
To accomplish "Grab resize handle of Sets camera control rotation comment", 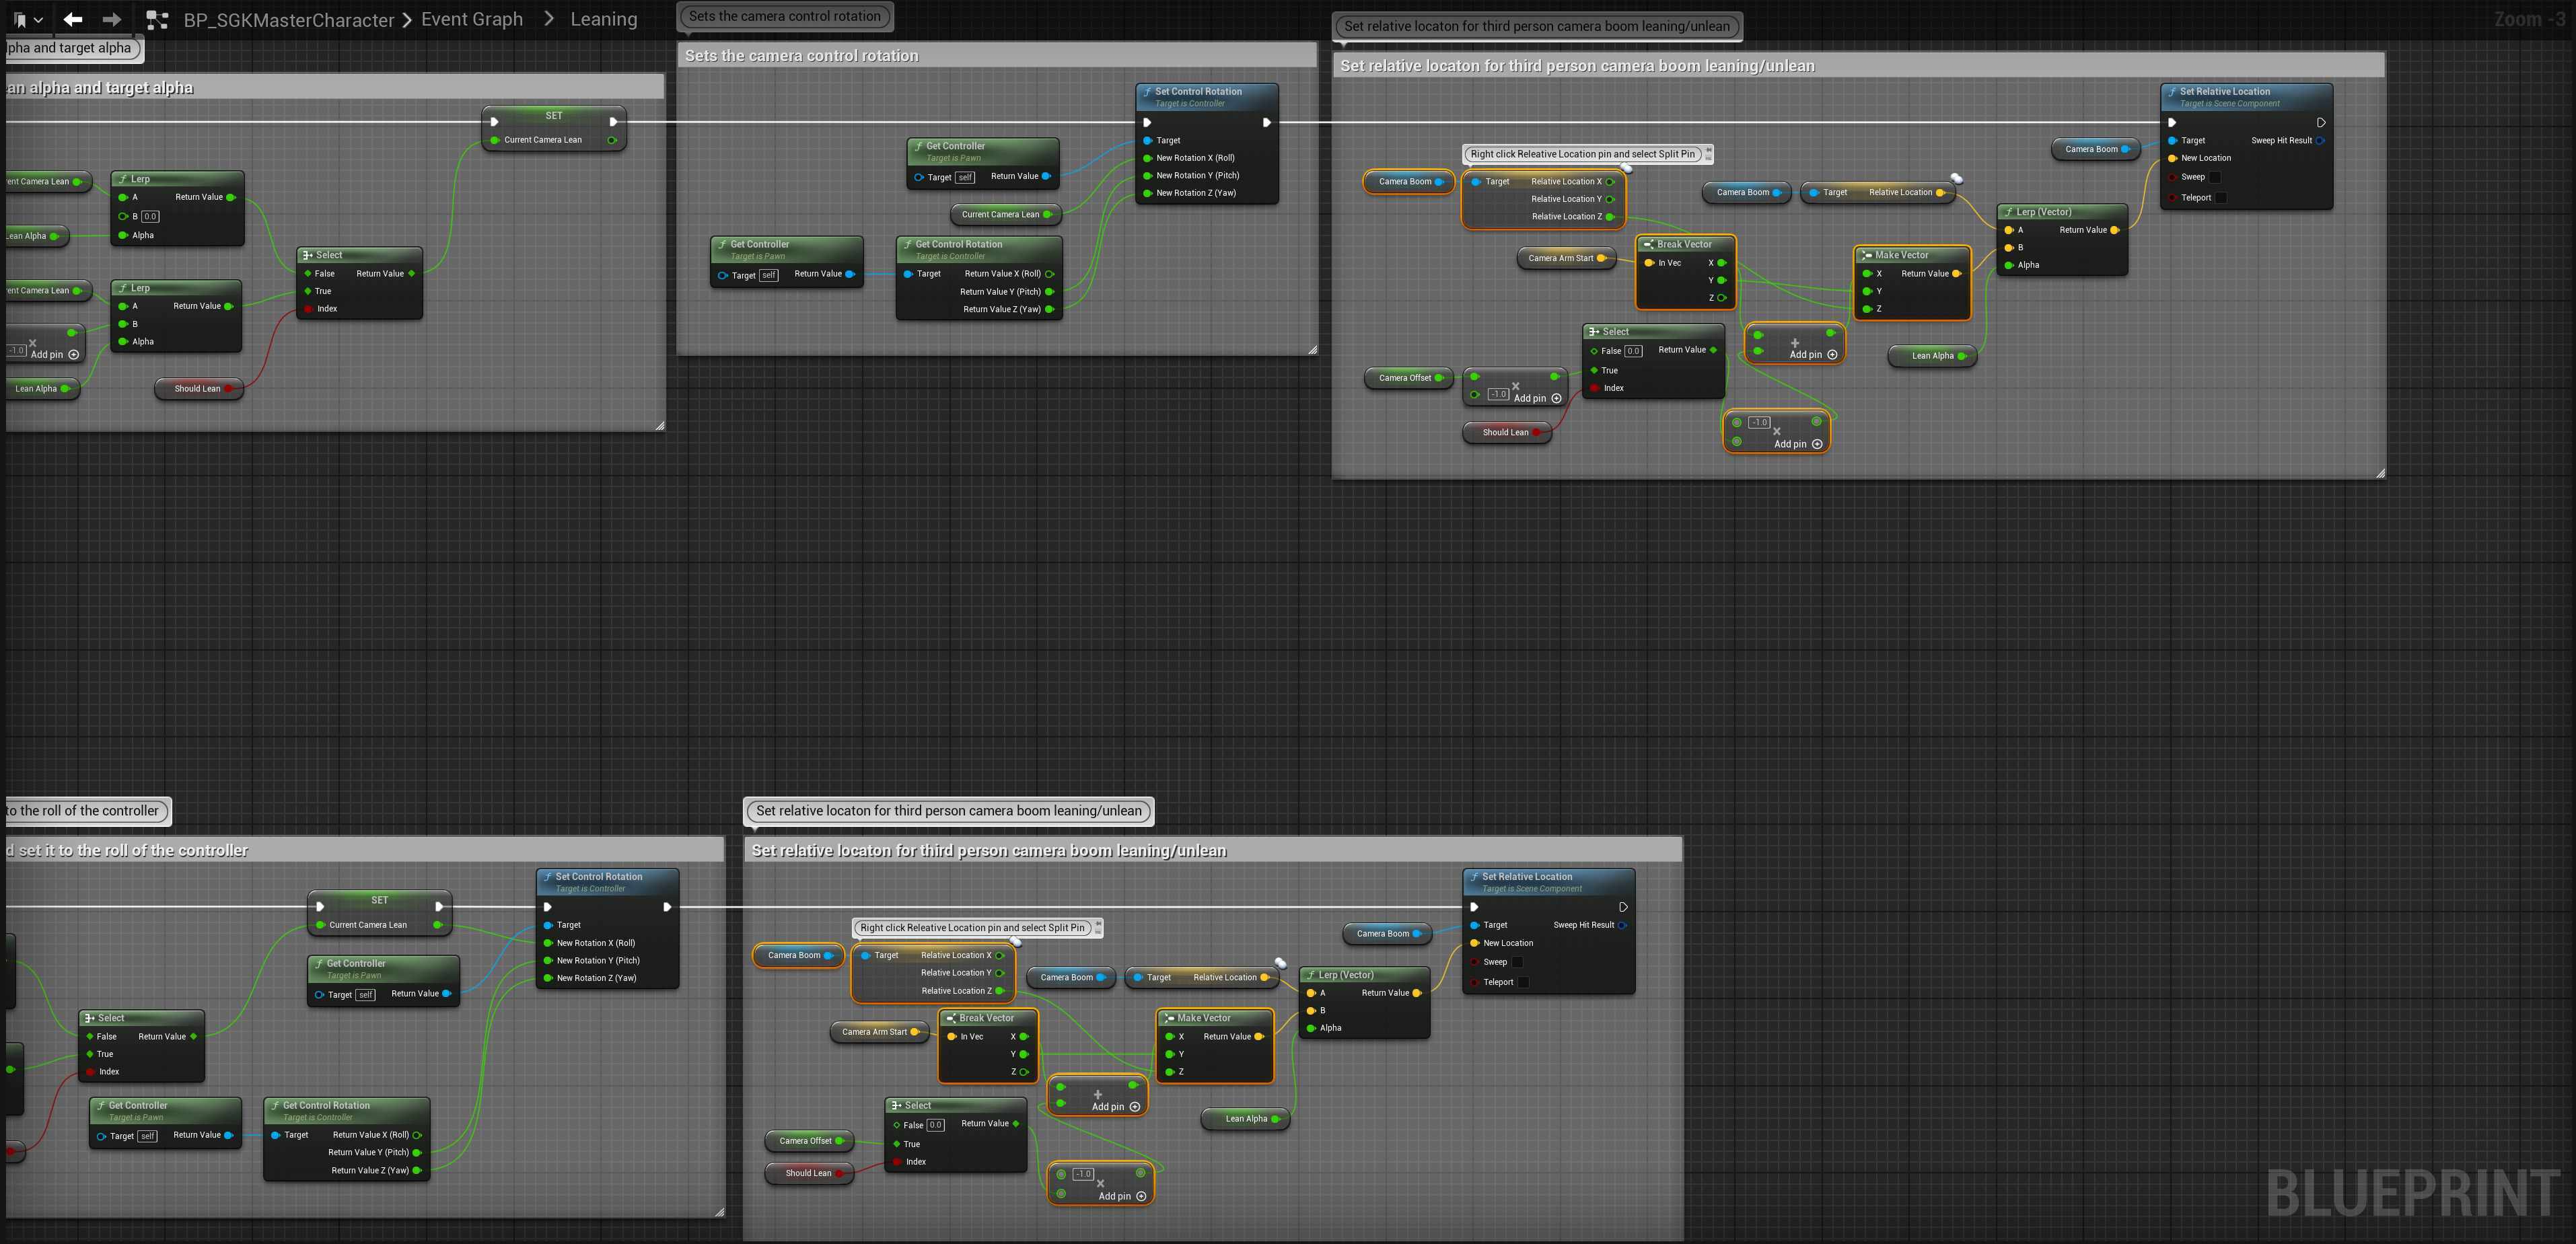I will 1312,350.
